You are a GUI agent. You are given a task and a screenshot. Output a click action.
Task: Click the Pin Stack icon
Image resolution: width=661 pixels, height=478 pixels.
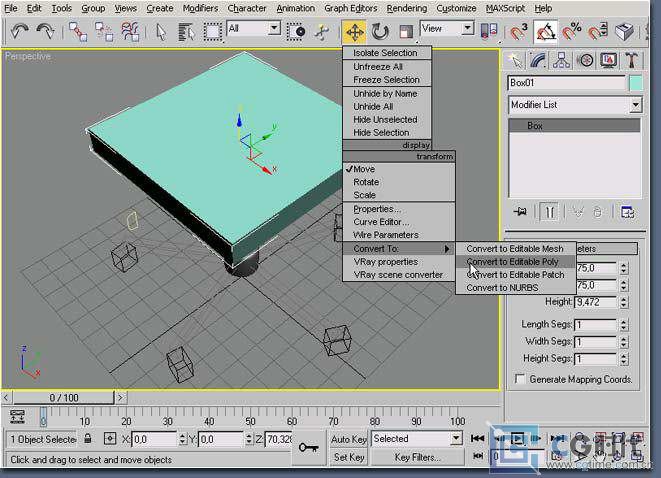pyautogui.click(x=520, y=212)
